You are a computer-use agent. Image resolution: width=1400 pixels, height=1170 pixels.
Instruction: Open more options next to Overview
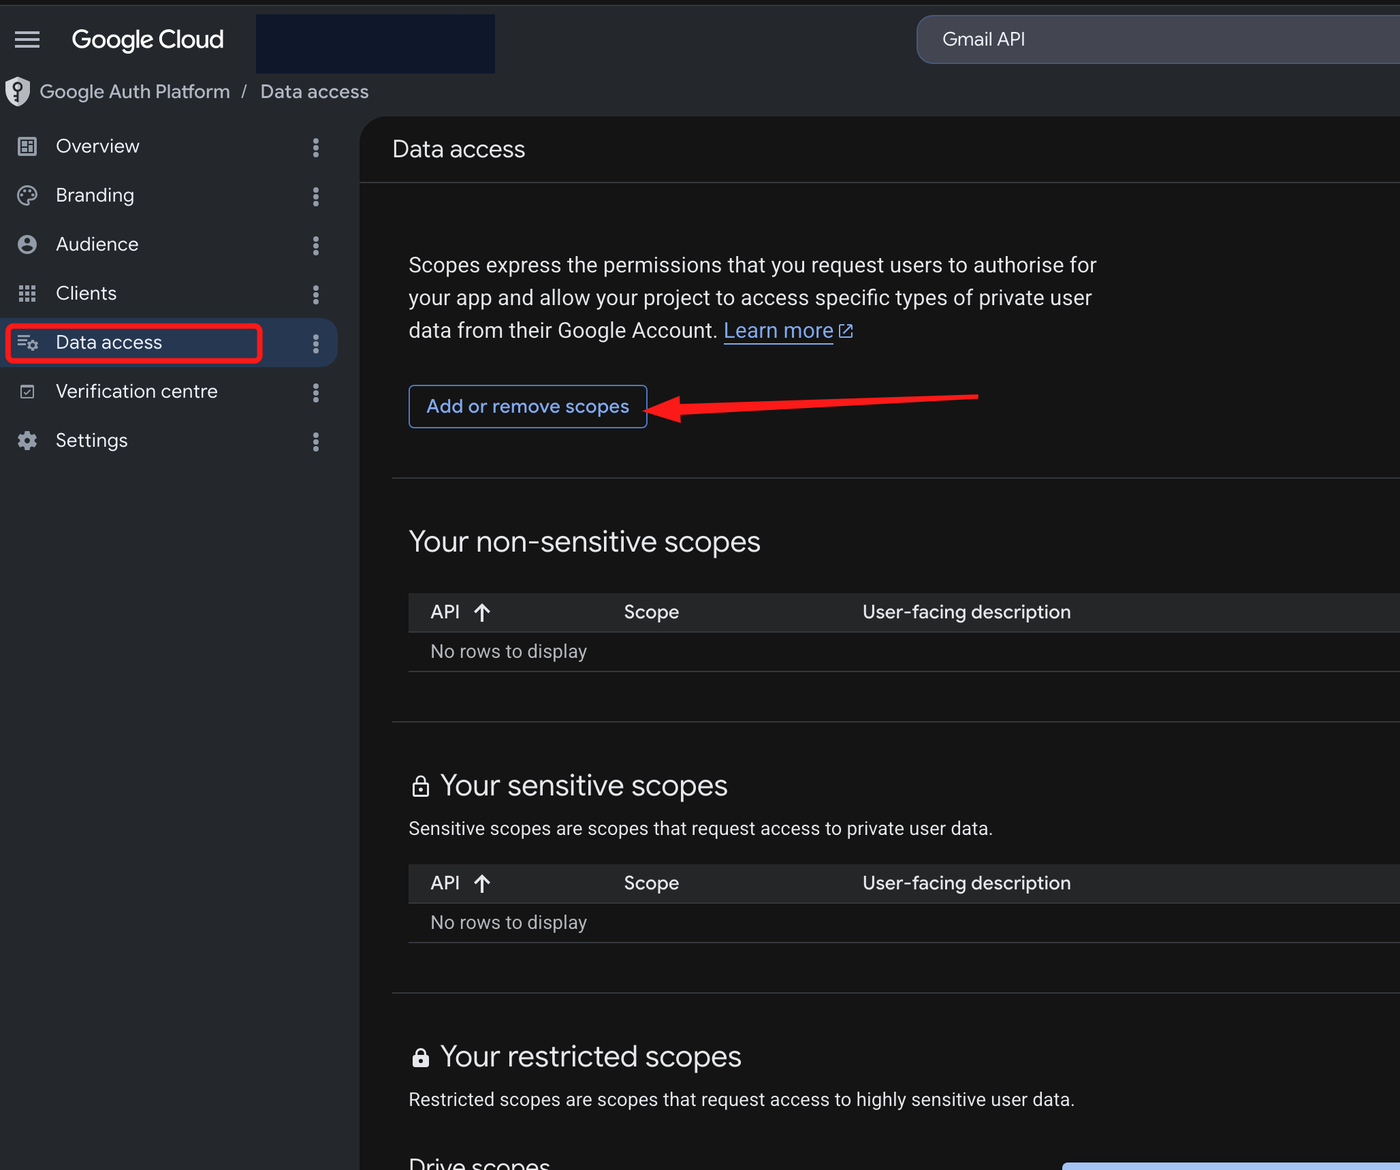[x=316, y=147]
